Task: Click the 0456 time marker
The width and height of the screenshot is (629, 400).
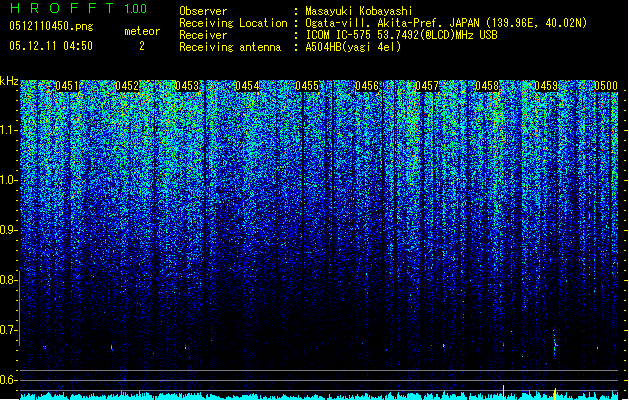Action: pyautogui.click(x=367, y=86)
